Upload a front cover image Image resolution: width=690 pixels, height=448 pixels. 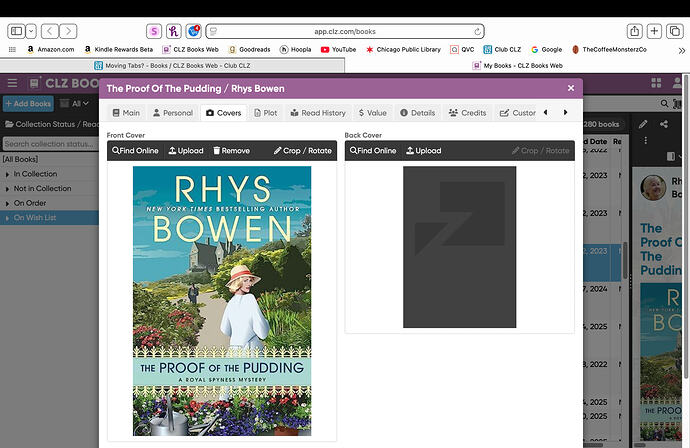186,151
